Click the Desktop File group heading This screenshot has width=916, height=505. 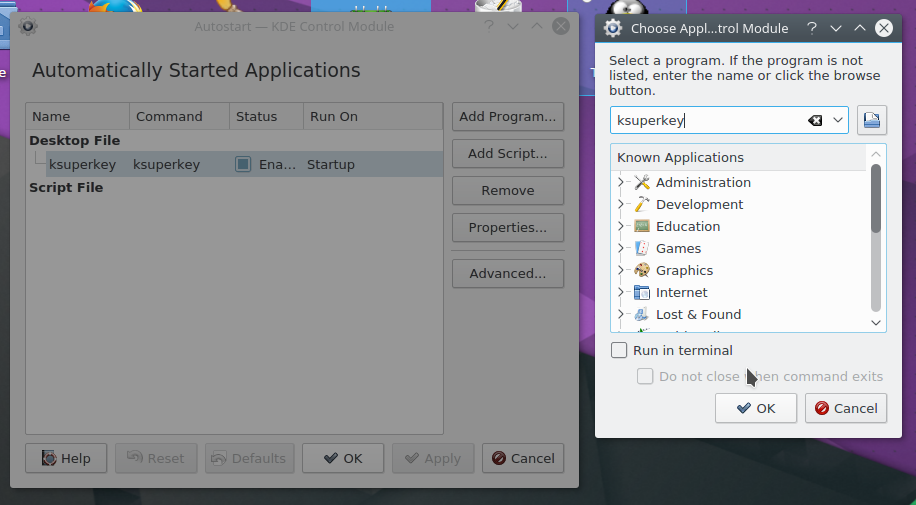[75, 141]
